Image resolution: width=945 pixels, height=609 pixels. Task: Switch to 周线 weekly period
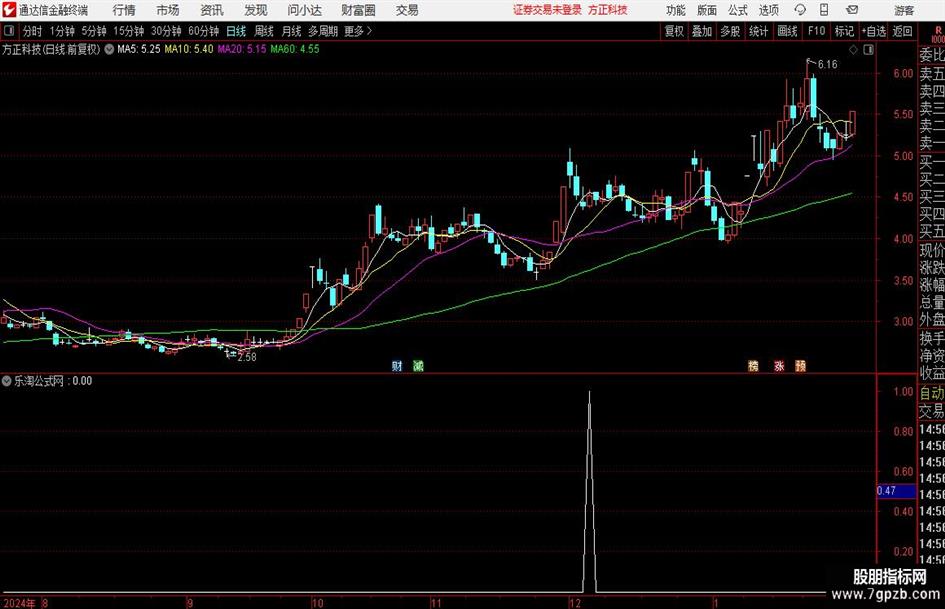coord(264,31)
